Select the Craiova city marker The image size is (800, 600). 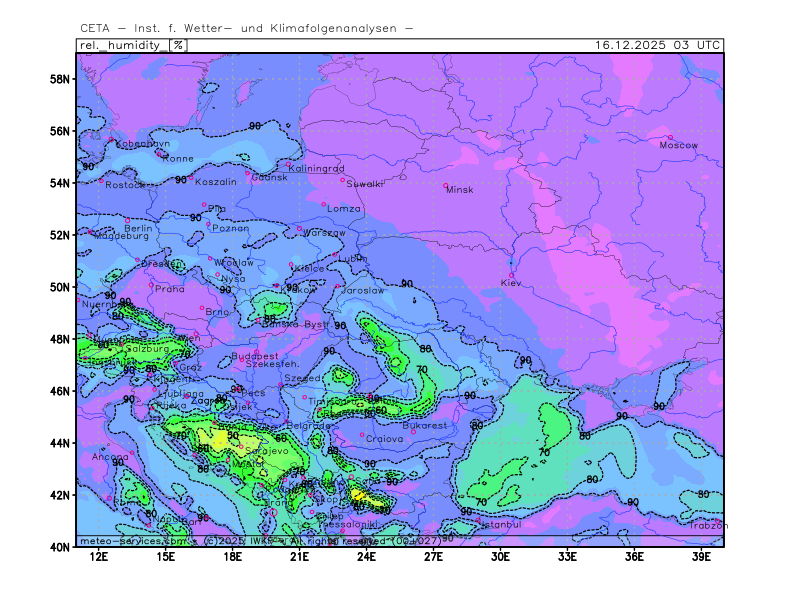click(362, 434)
